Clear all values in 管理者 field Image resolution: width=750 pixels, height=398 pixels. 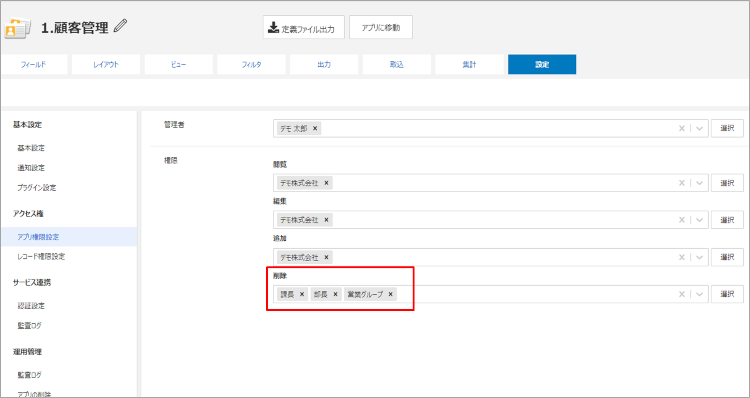(682, 129)
